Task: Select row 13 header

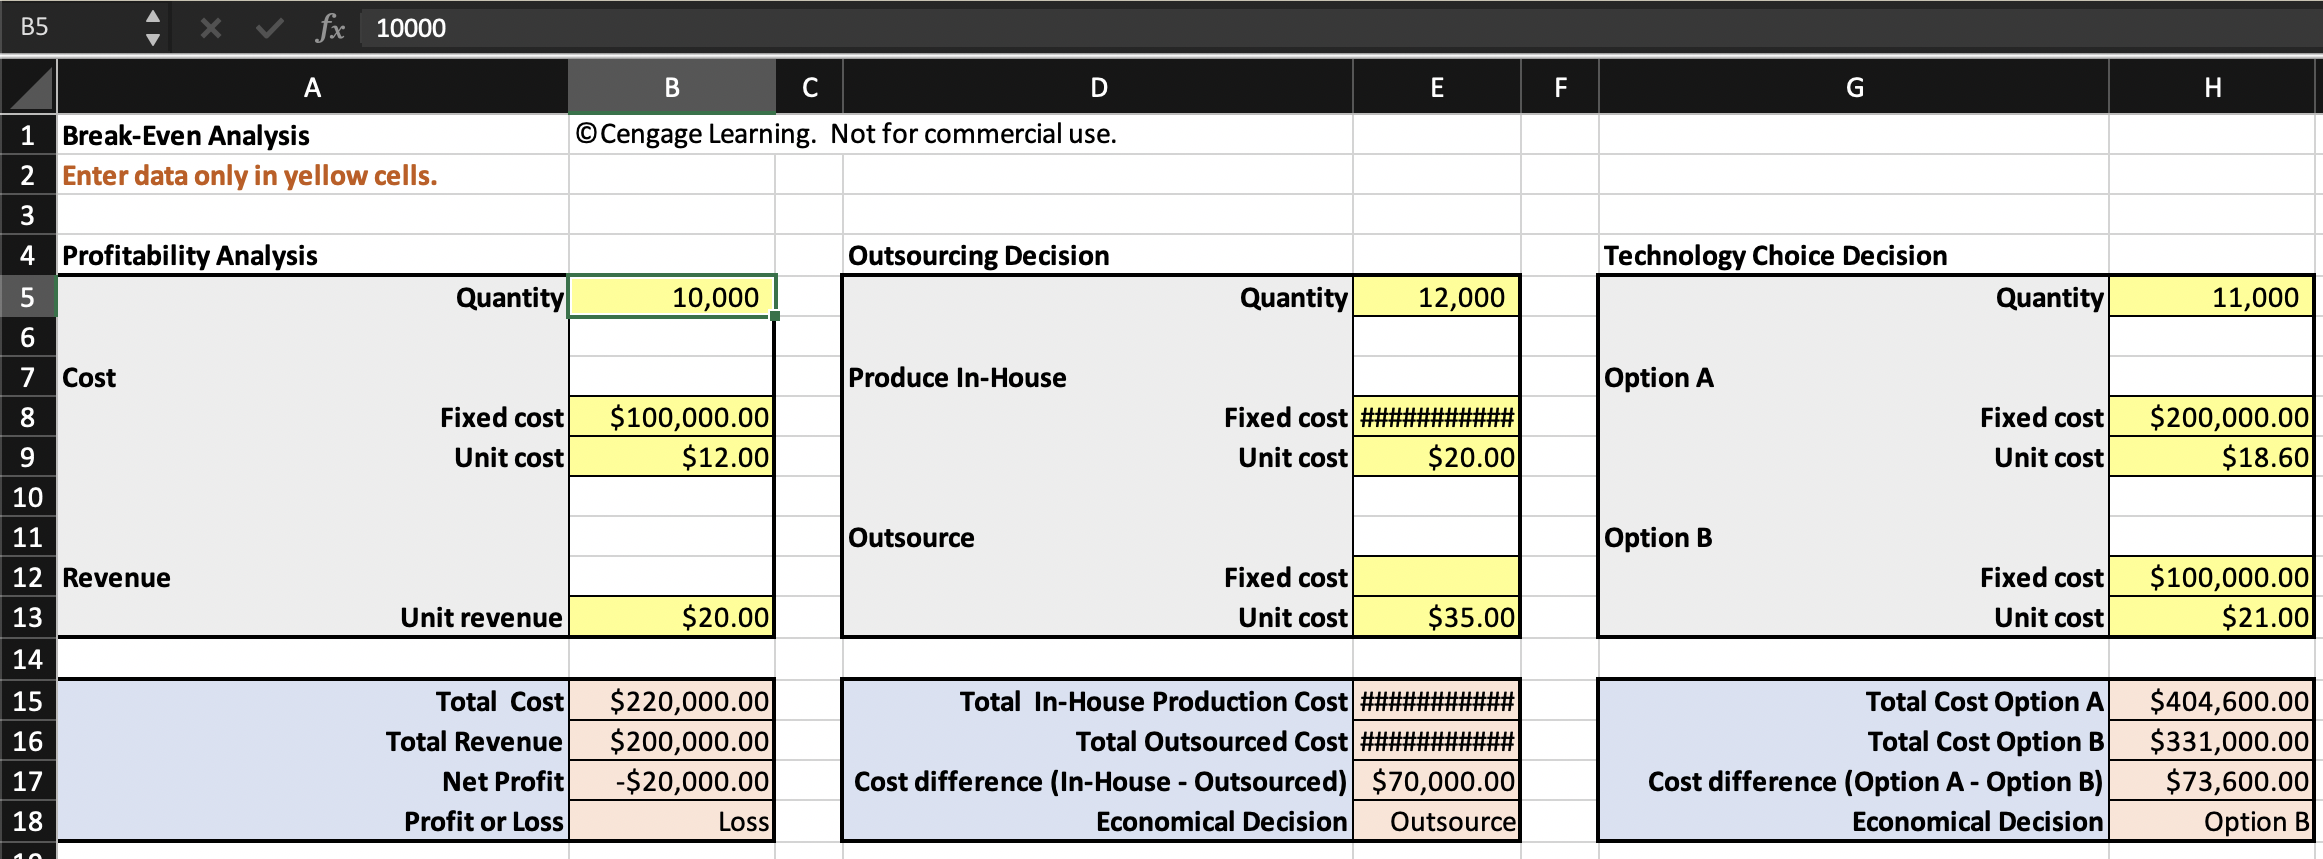Action: click(28, 617)
